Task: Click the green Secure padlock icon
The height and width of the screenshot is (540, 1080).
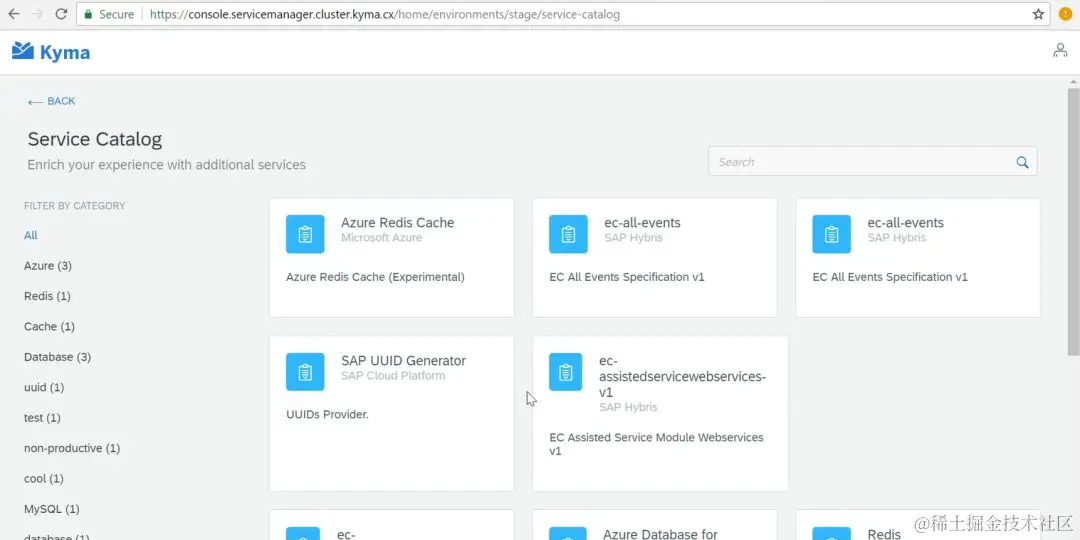Action: pyautogui.click(x=87, y=14)
